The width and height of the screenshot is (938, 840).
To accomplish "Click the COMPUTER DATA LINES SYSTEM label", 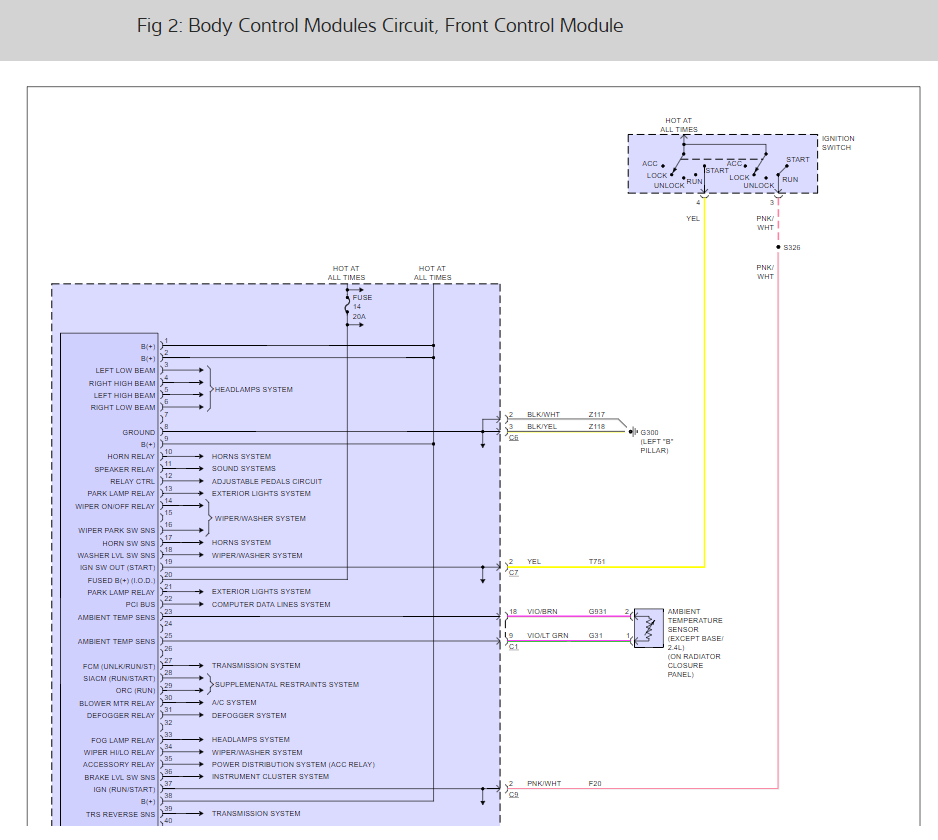I will point(271,605).
